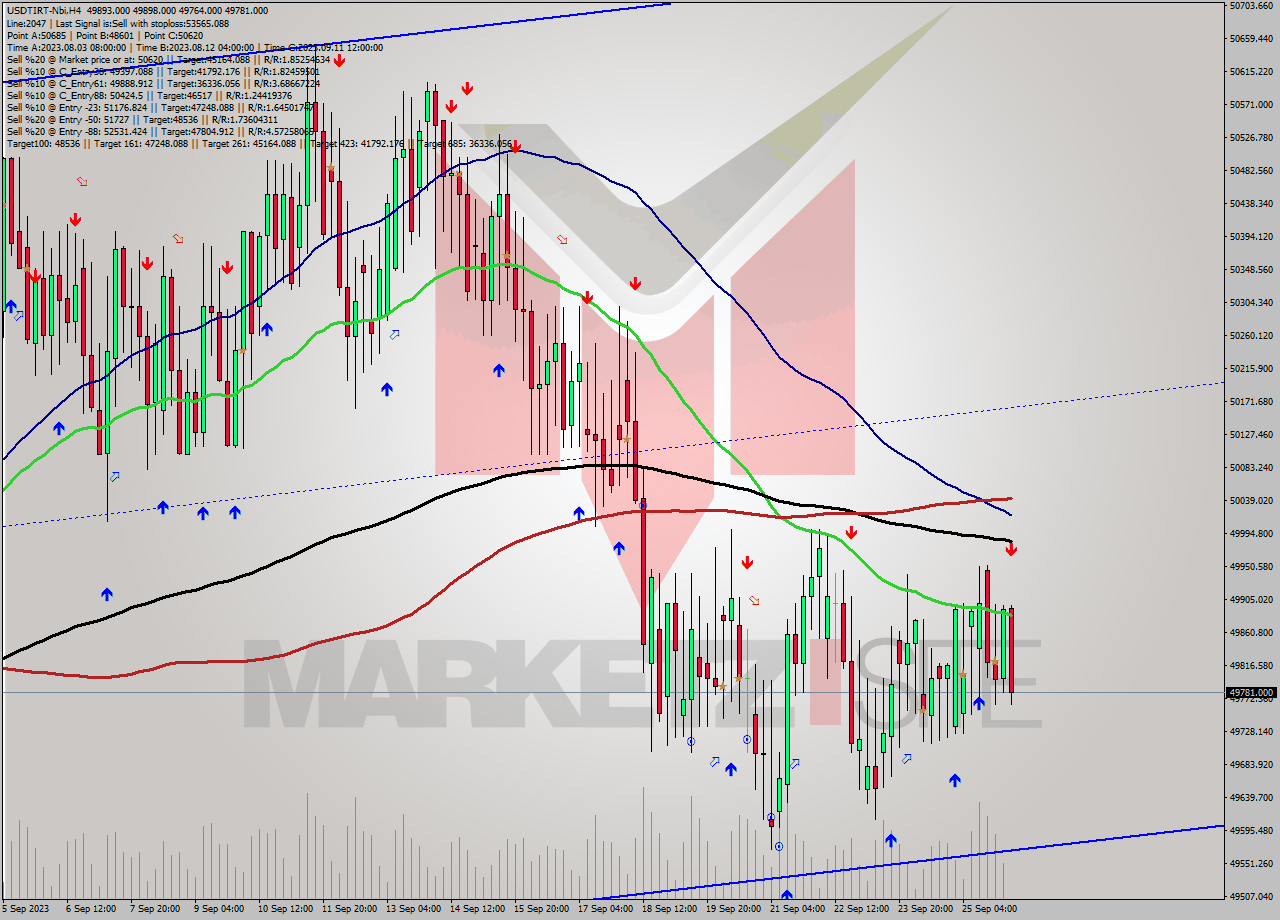The width and height of the screenshot is (1280, 920).
Task: Click the '7 Sep 20:00' time axis label
Action: point(156,909)
